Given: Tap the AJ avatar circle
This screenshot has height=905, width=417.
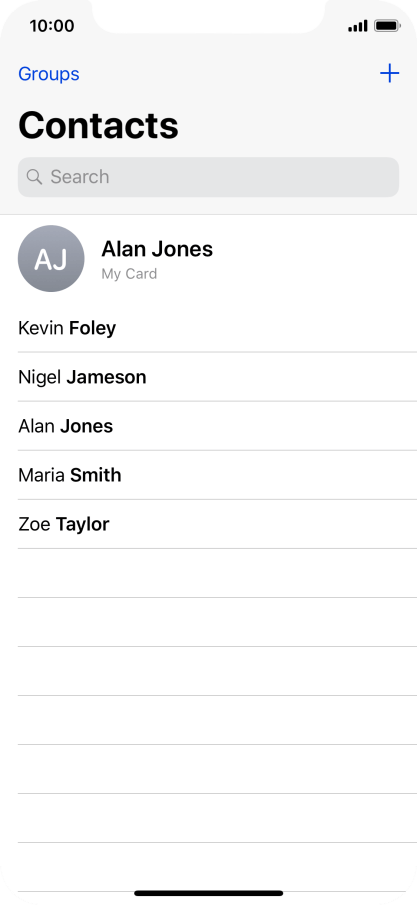Looking at the screenshot, I should tap(51, 258).
